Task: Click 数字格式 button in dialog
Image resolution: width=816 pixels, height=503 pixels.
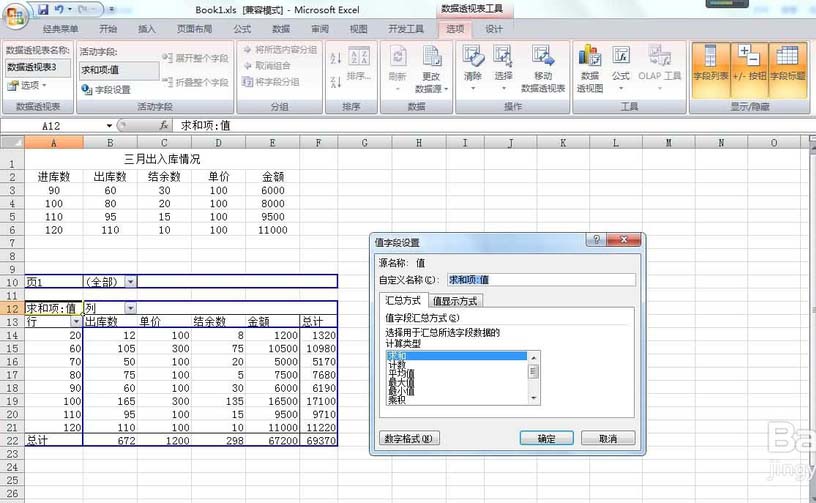Action: (409, 438)
